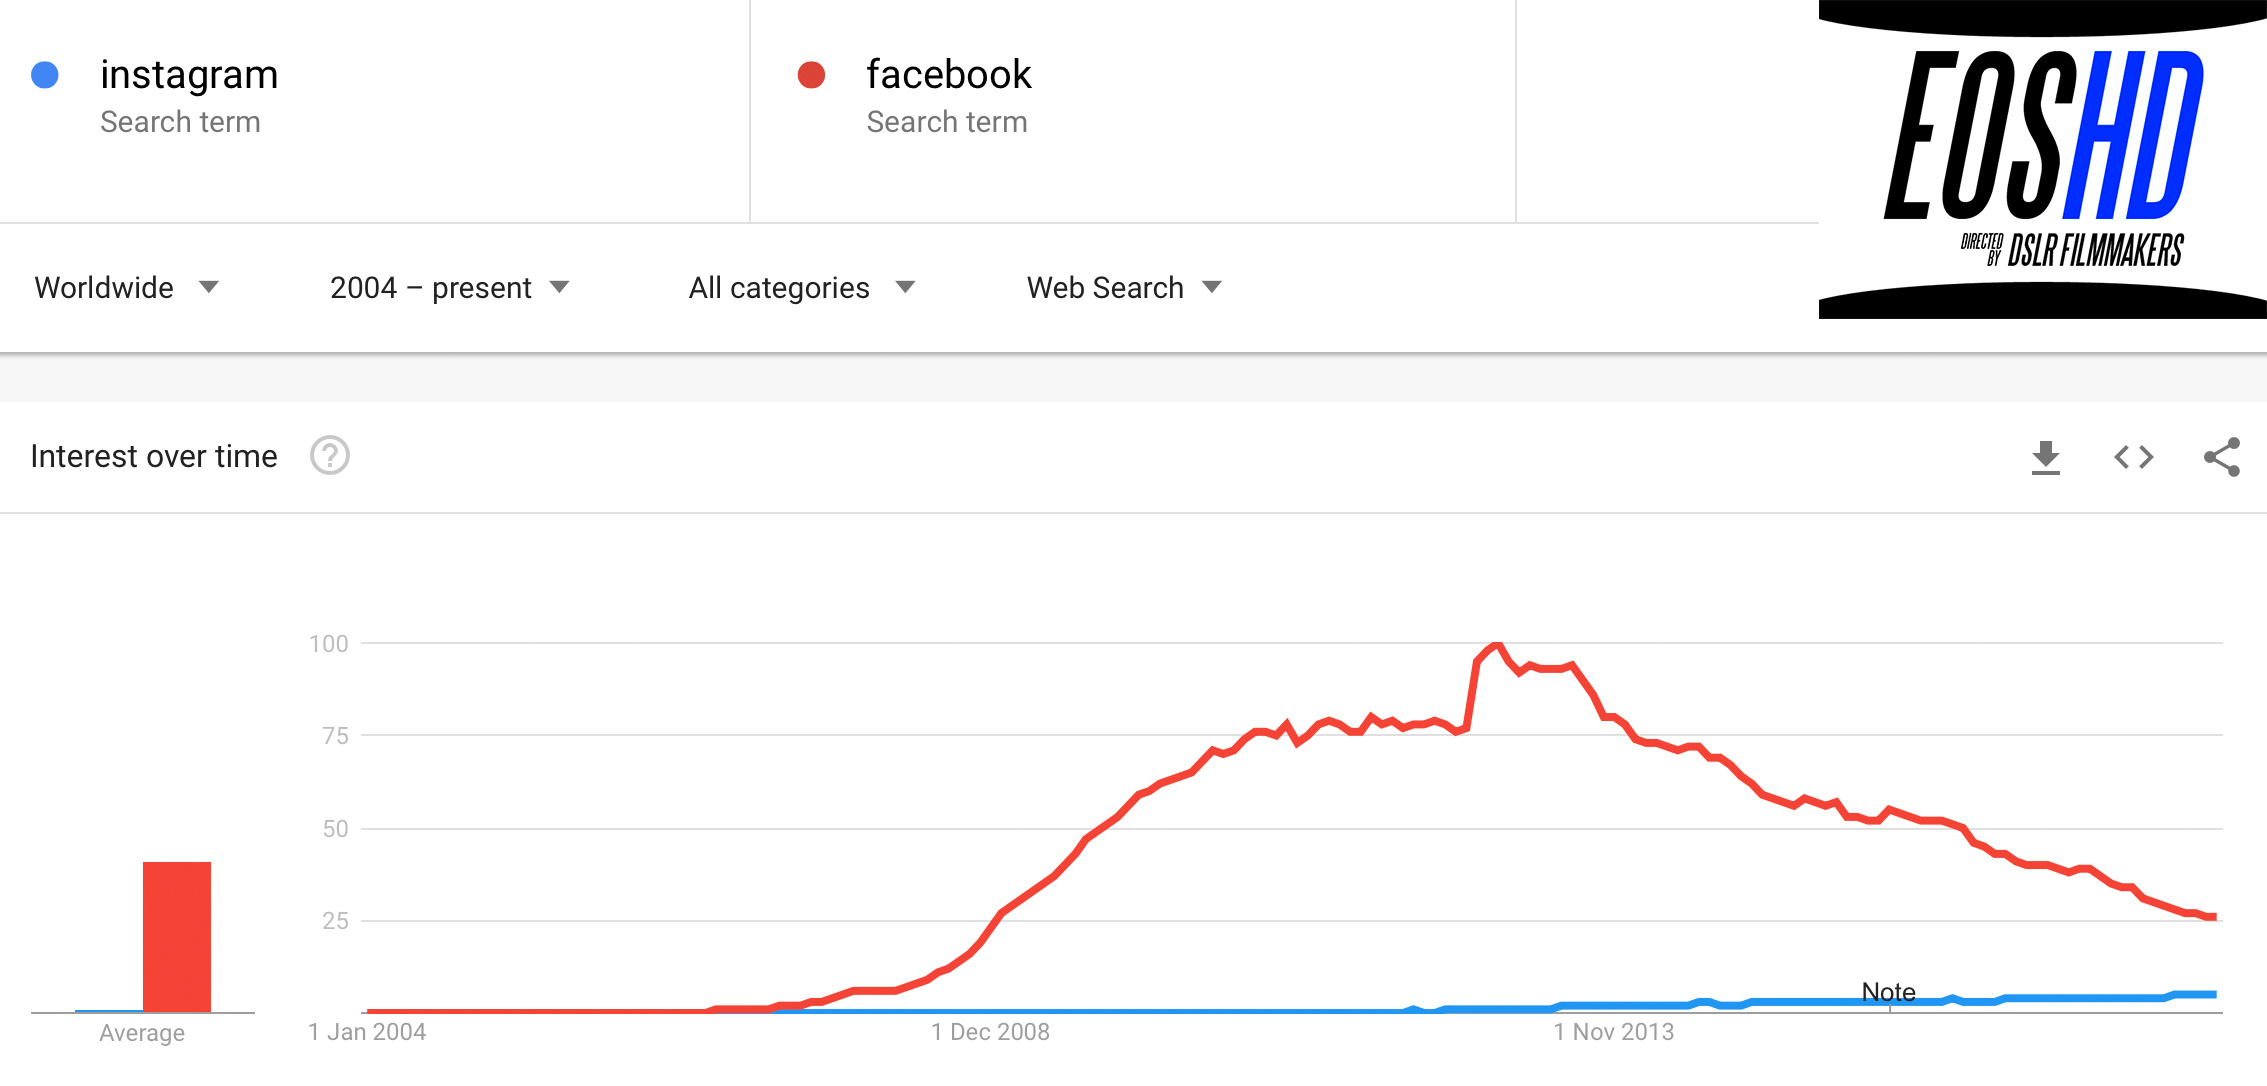The height and width of the screenshot is (1086, 2267).
Task: Click the red facebook Average bar
Action: pyautogui.click(x=177, y=937)
